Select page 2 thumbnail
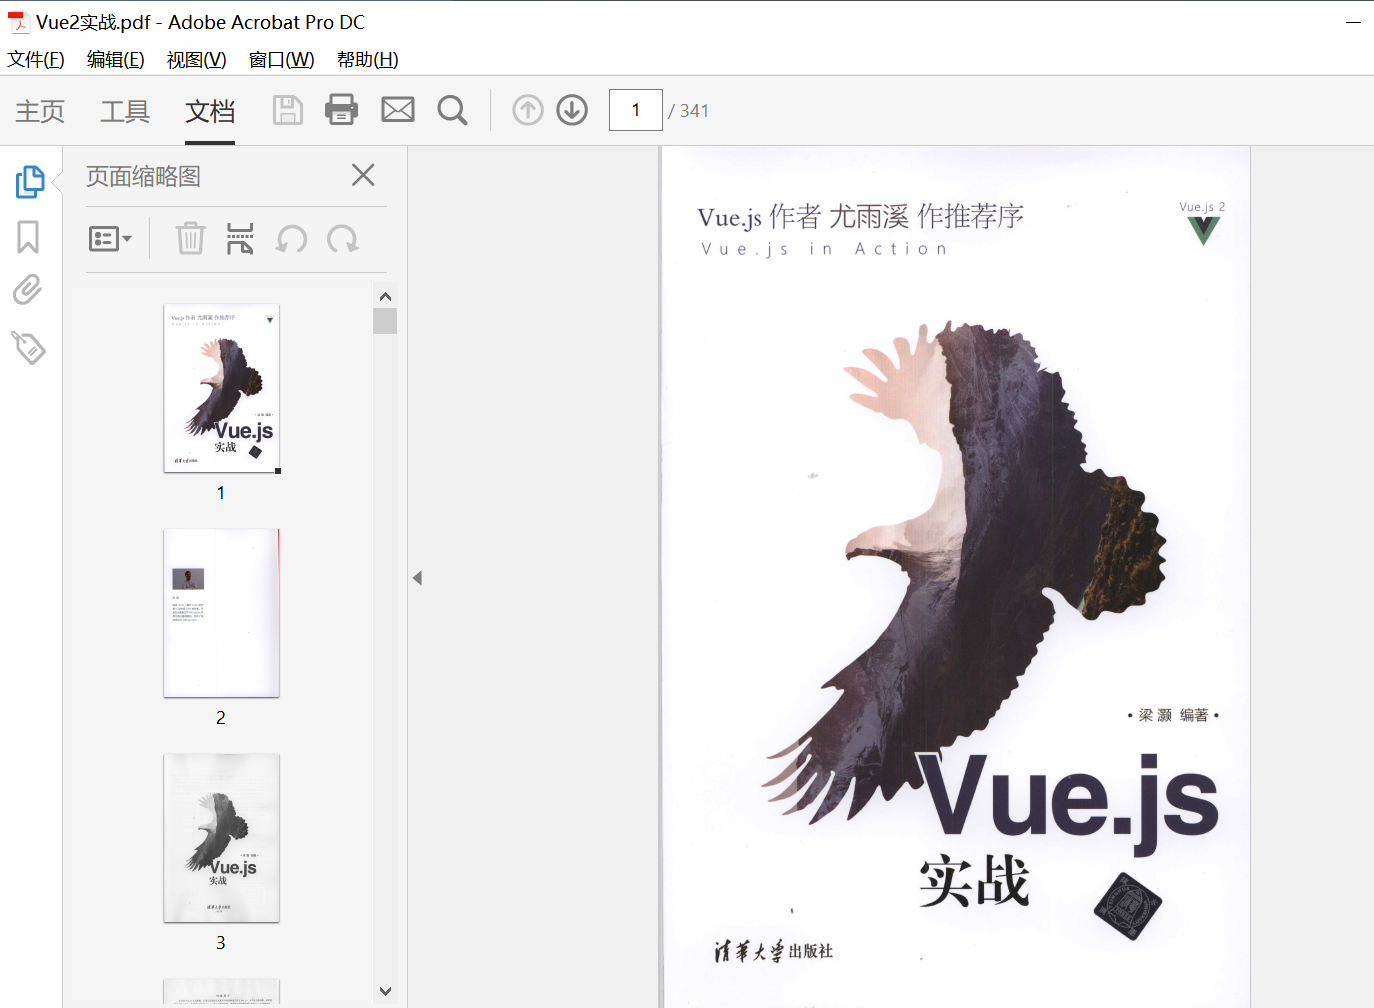Viewport: 1374px width, 1008px height. click(221, 613)
